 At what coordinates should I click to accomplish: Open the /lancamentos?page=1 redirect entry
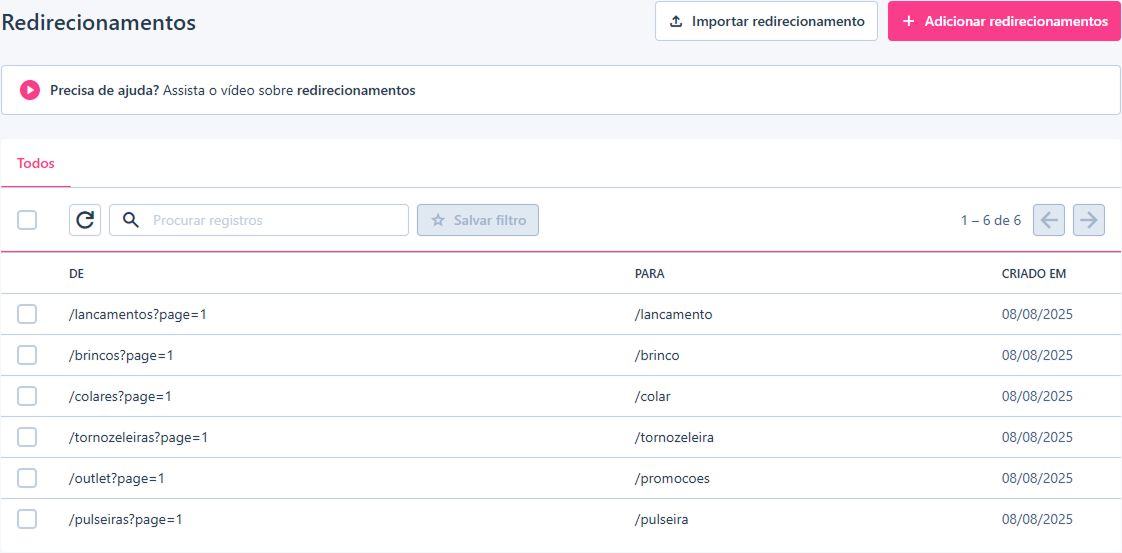click(138, 314)
